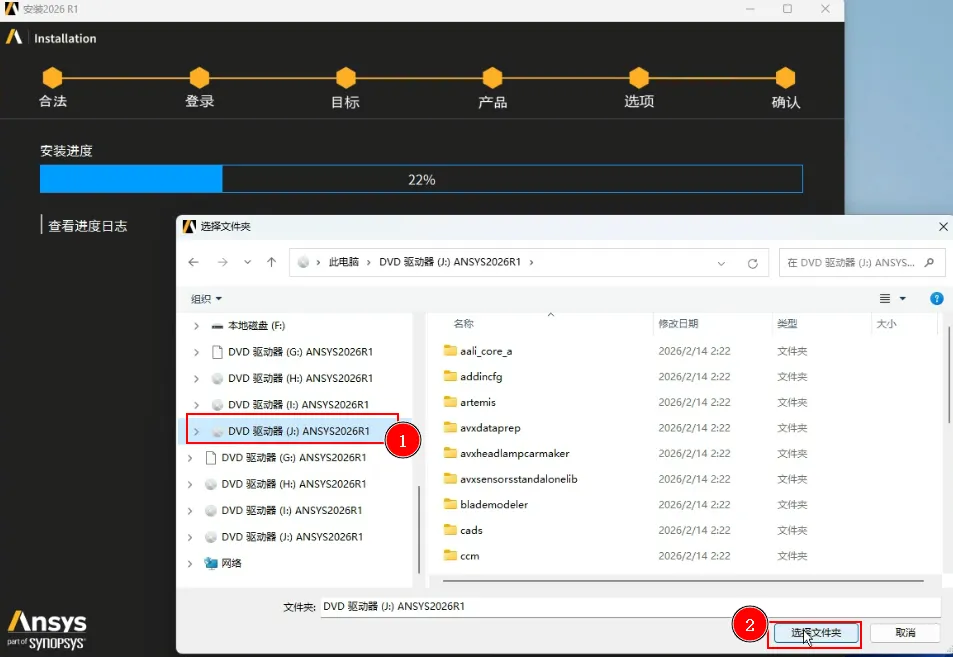Refresh the folder listing
This screenshot has width=953, height=657.
pyautogui.click(x=752, y=263)
